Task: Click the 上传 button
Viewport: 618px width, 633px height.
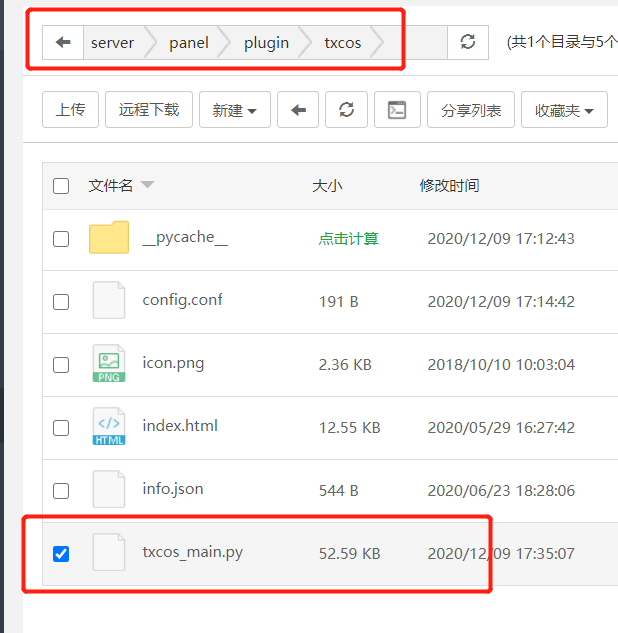Action: [x=70, y=110]
